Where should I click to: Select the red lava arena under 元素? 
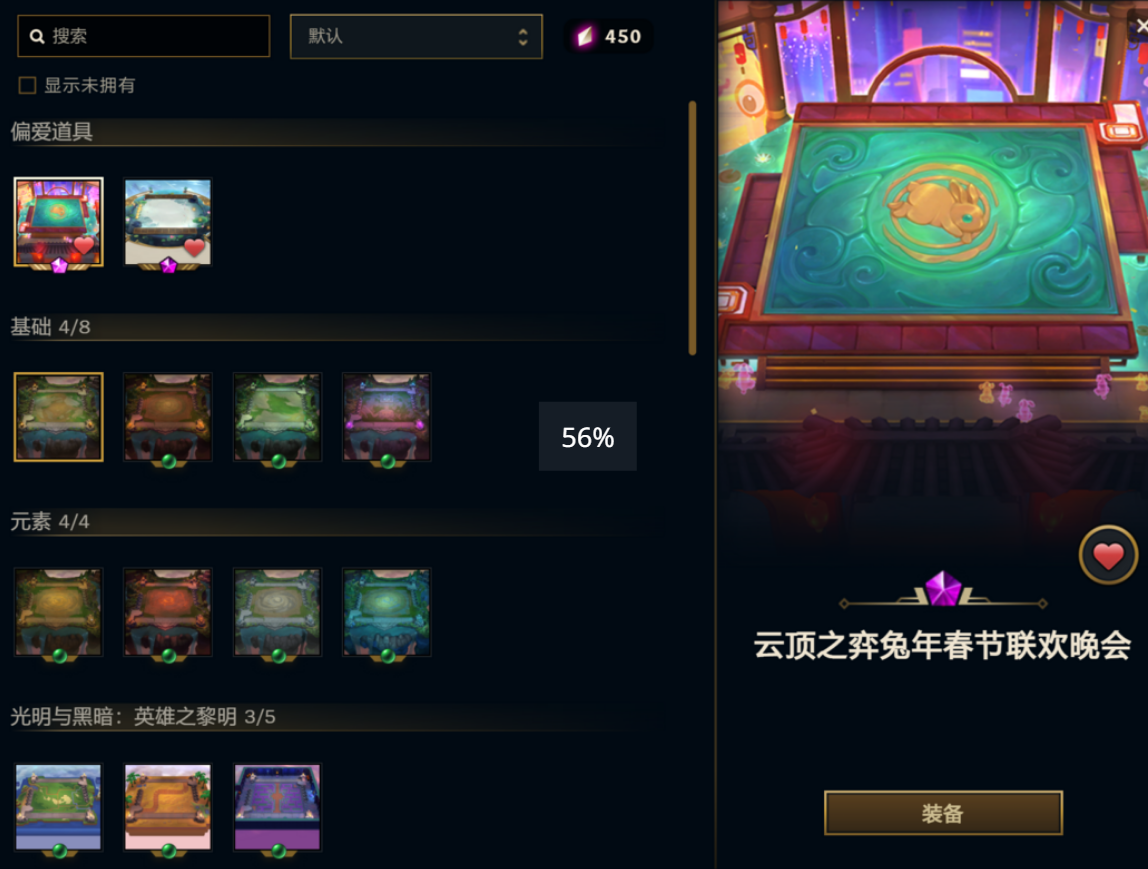pyautogui.click(x=168, y=612)
